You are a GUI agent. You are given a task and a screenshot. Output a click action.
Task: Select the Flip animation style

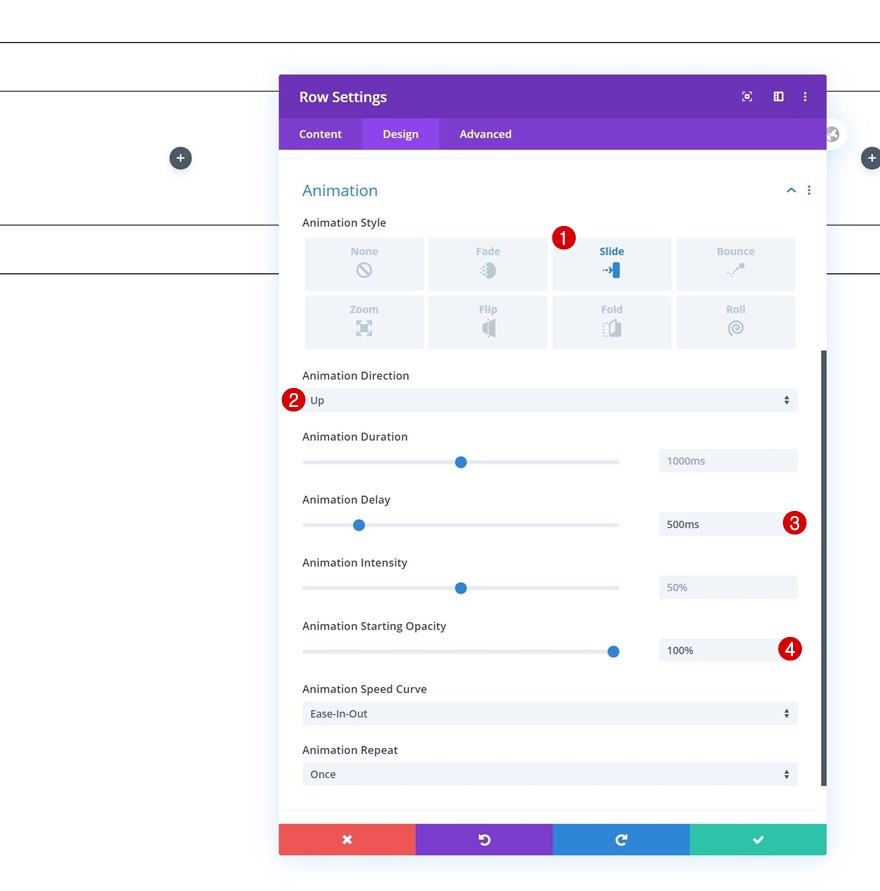[x=488, y=322]
